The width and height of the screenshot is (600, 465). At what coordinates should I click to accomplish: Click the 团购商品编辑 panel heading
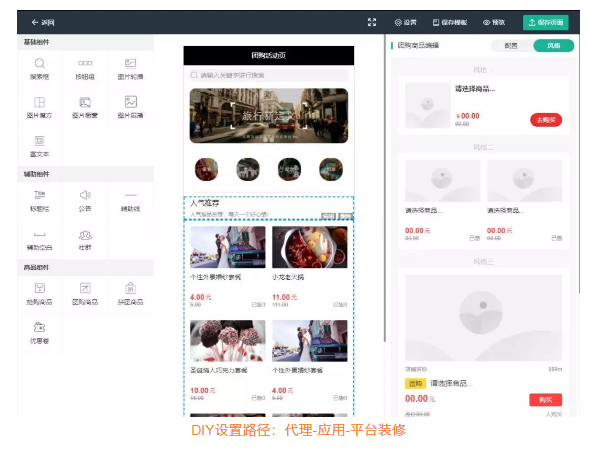pos(418,46)
